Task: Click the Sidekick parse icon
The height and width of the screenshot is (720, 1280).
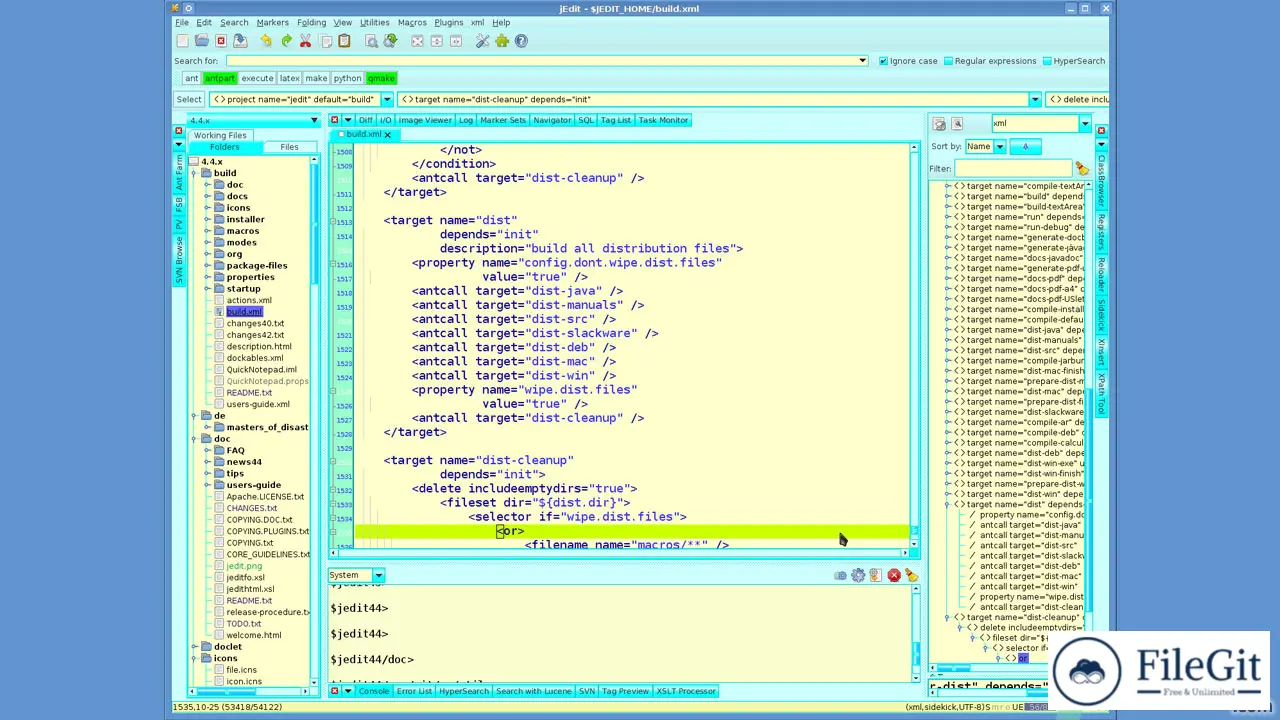Action: pos(939,124)
